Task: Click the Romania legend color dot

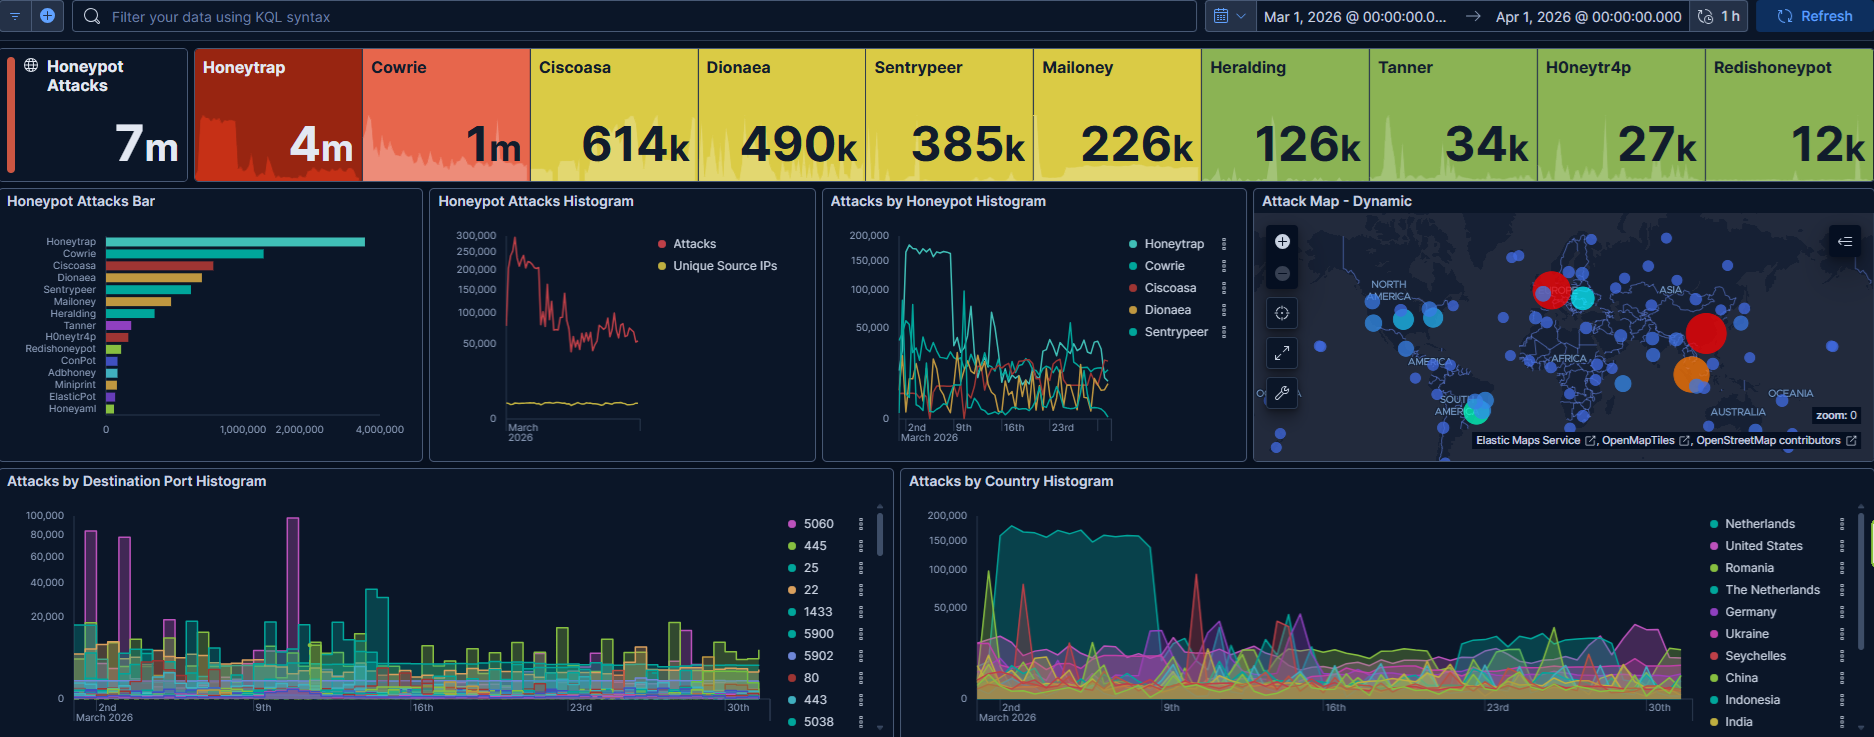Action: pos(1714,568)
